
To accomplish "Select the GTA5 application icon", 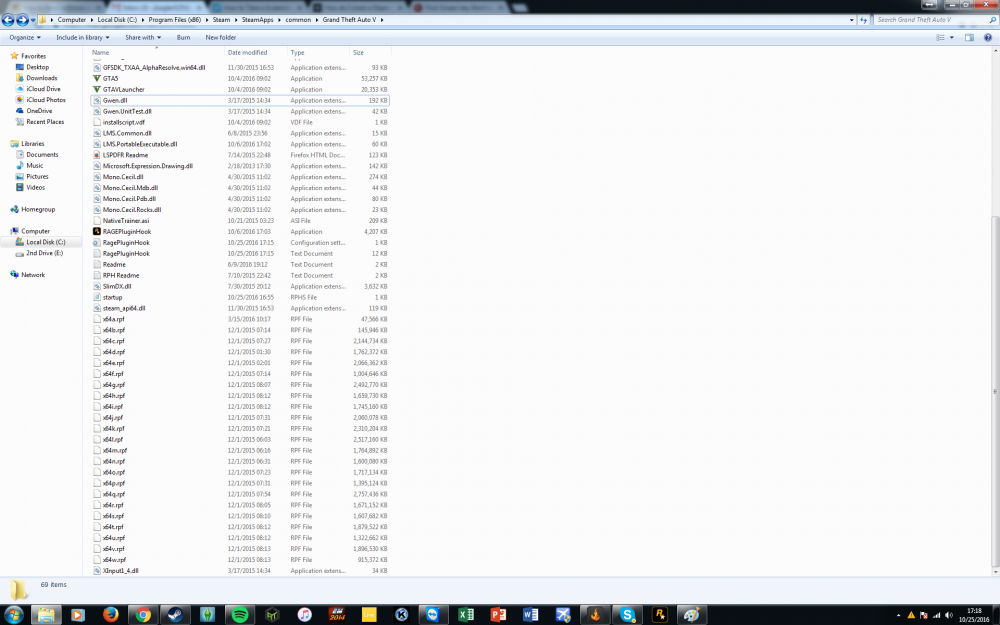I will tap(97, 78).
